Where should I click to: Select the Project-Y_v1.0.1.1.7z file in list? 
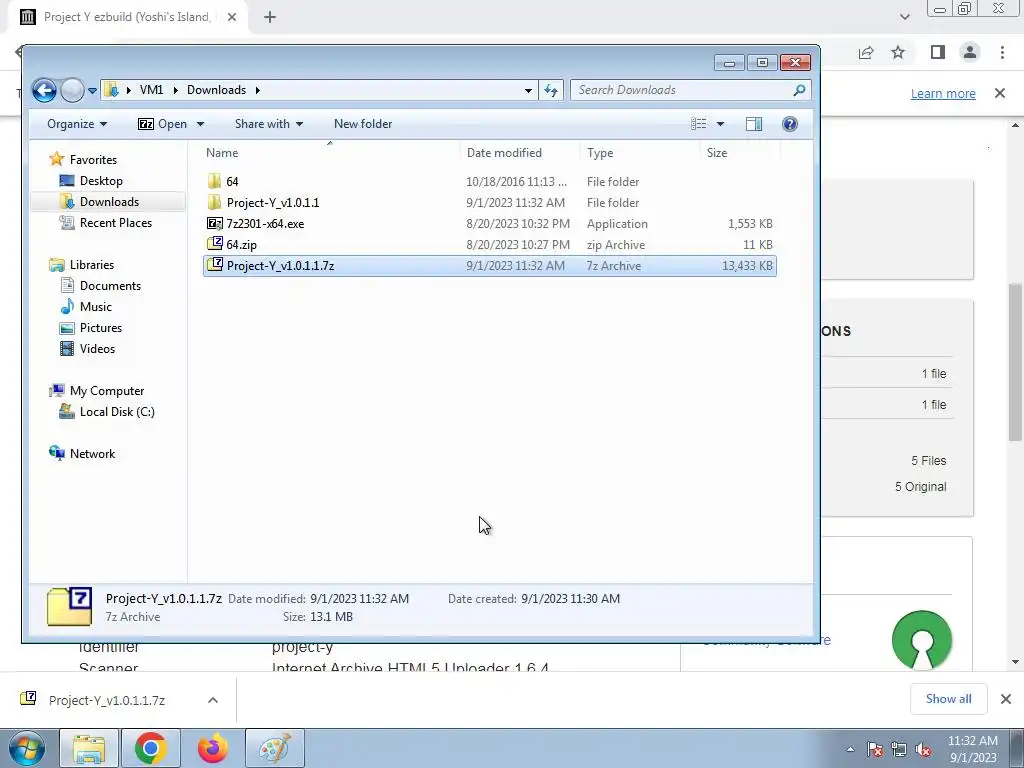coord(490,266)
